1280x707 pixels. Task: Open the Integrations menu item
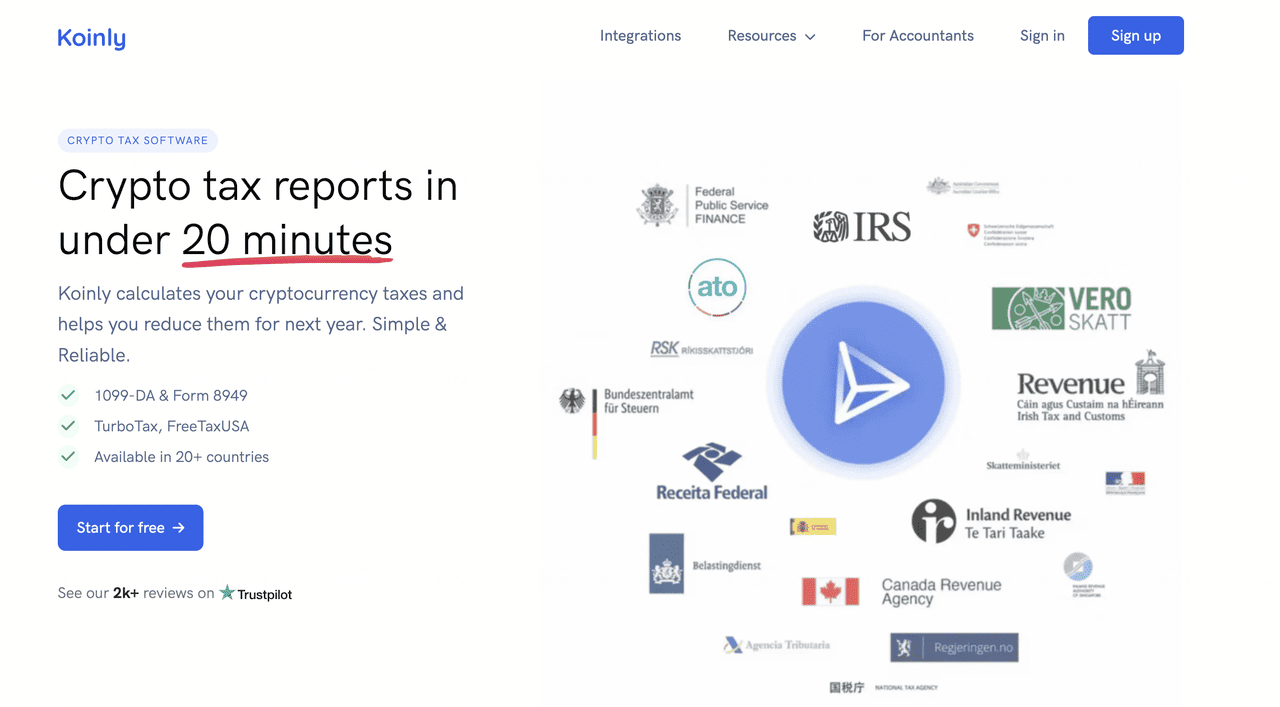(640, 36)
